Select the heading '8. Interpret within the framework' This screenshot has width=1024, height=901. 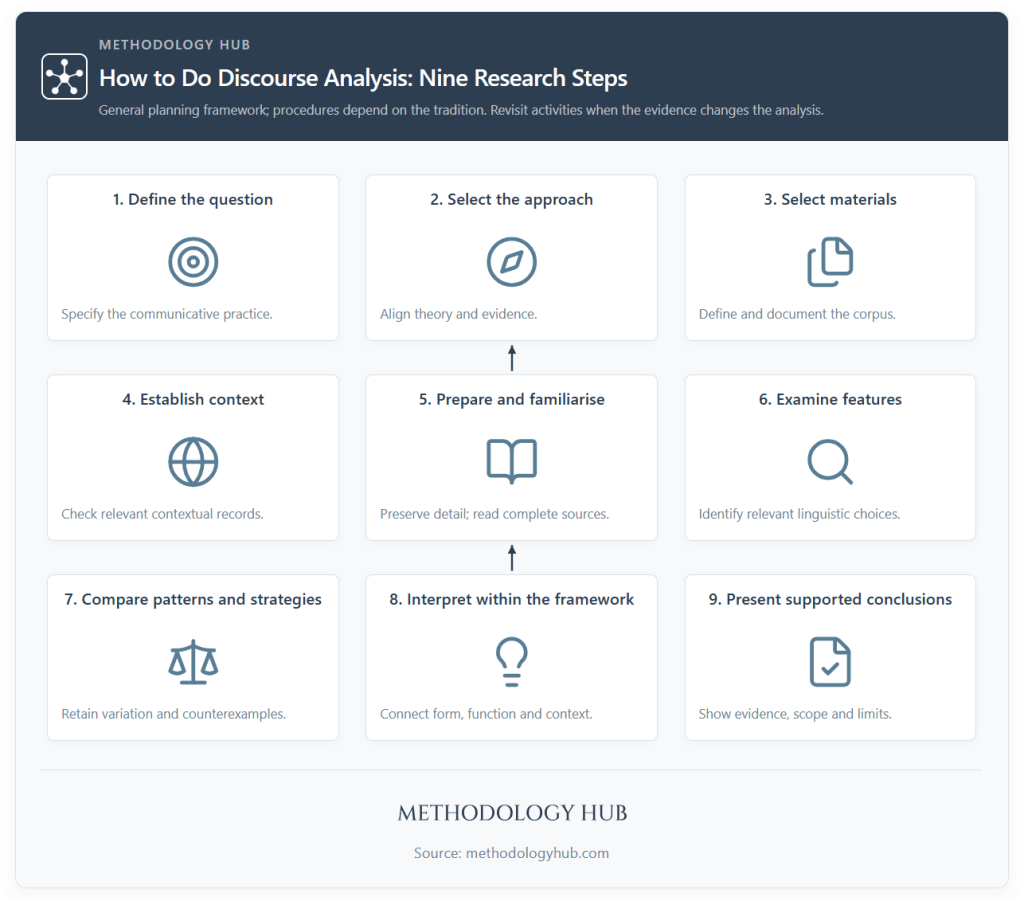point(511,599)
